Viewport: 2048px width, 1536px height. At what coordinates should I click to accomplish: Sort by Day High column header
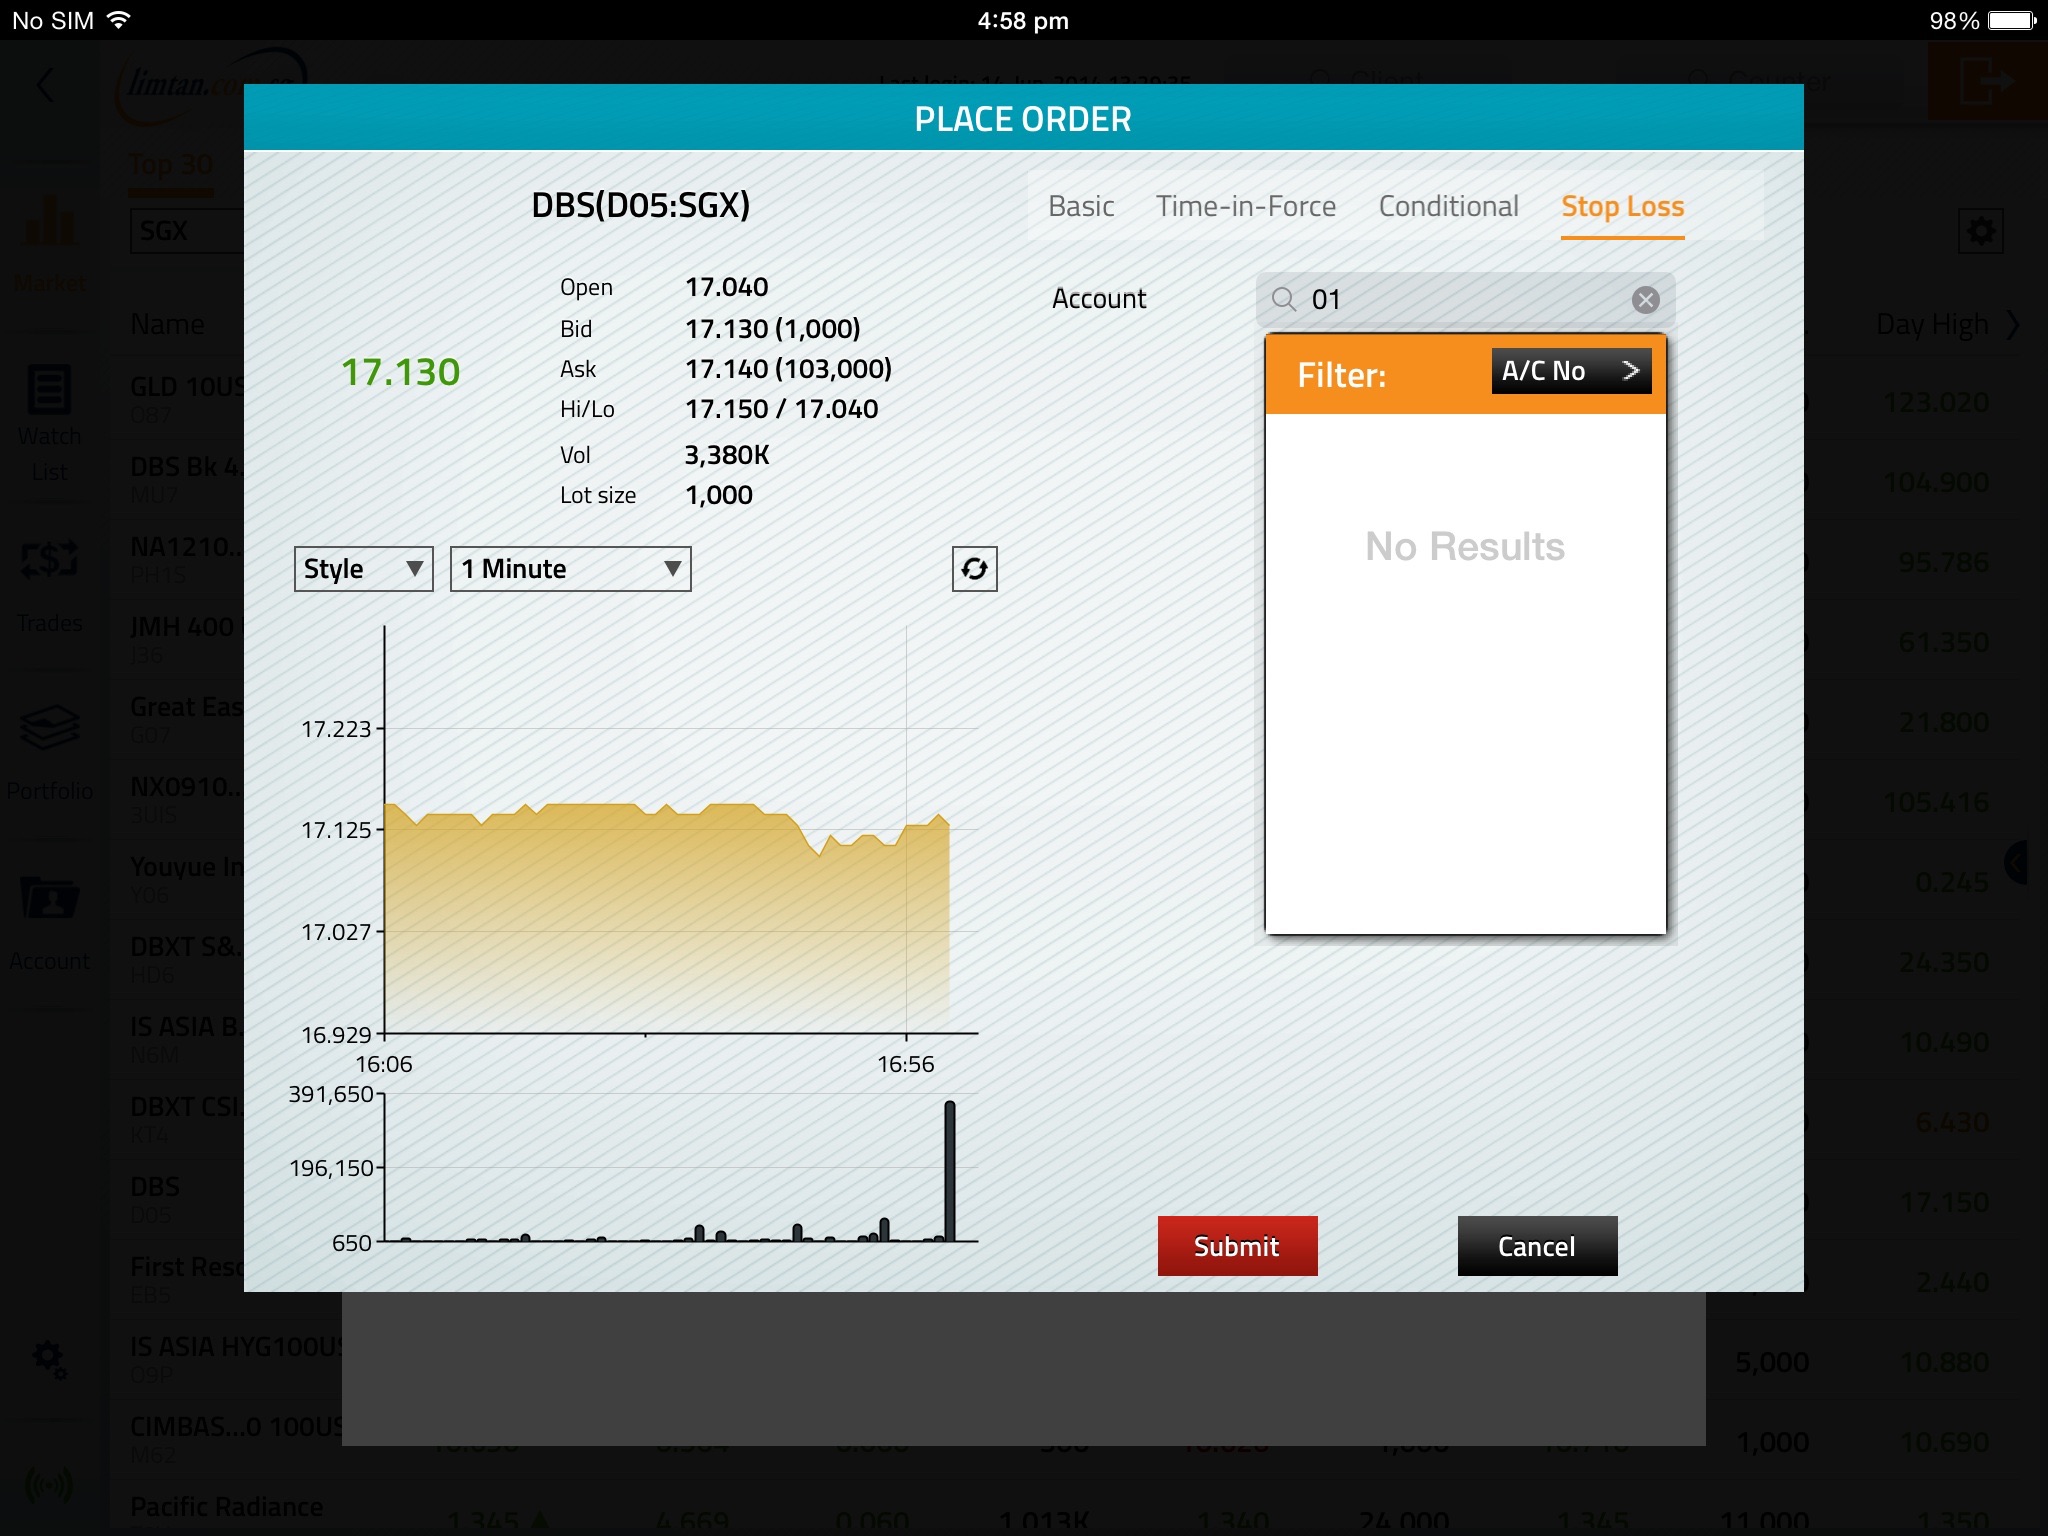pyautogui.click(x=1932, y=325)
